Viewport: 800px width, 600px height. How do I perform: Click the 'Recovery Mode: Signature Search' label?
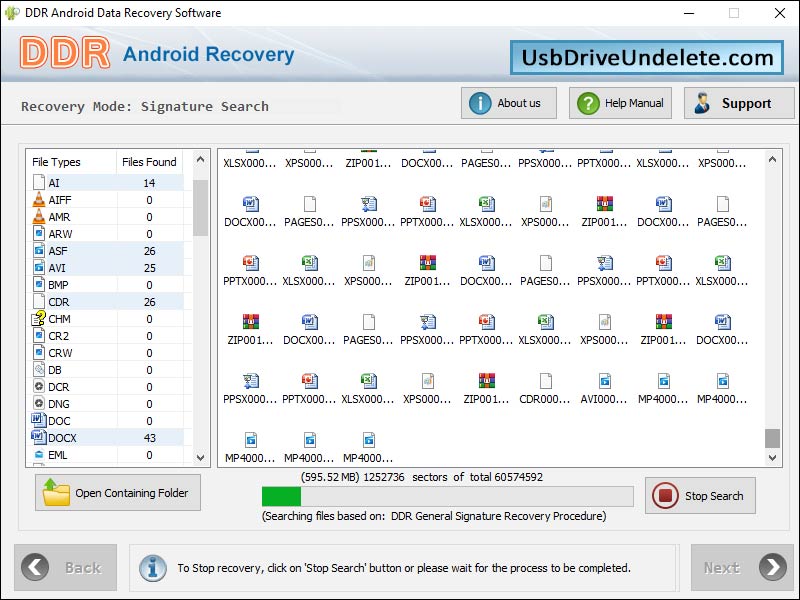pos(145,107)
